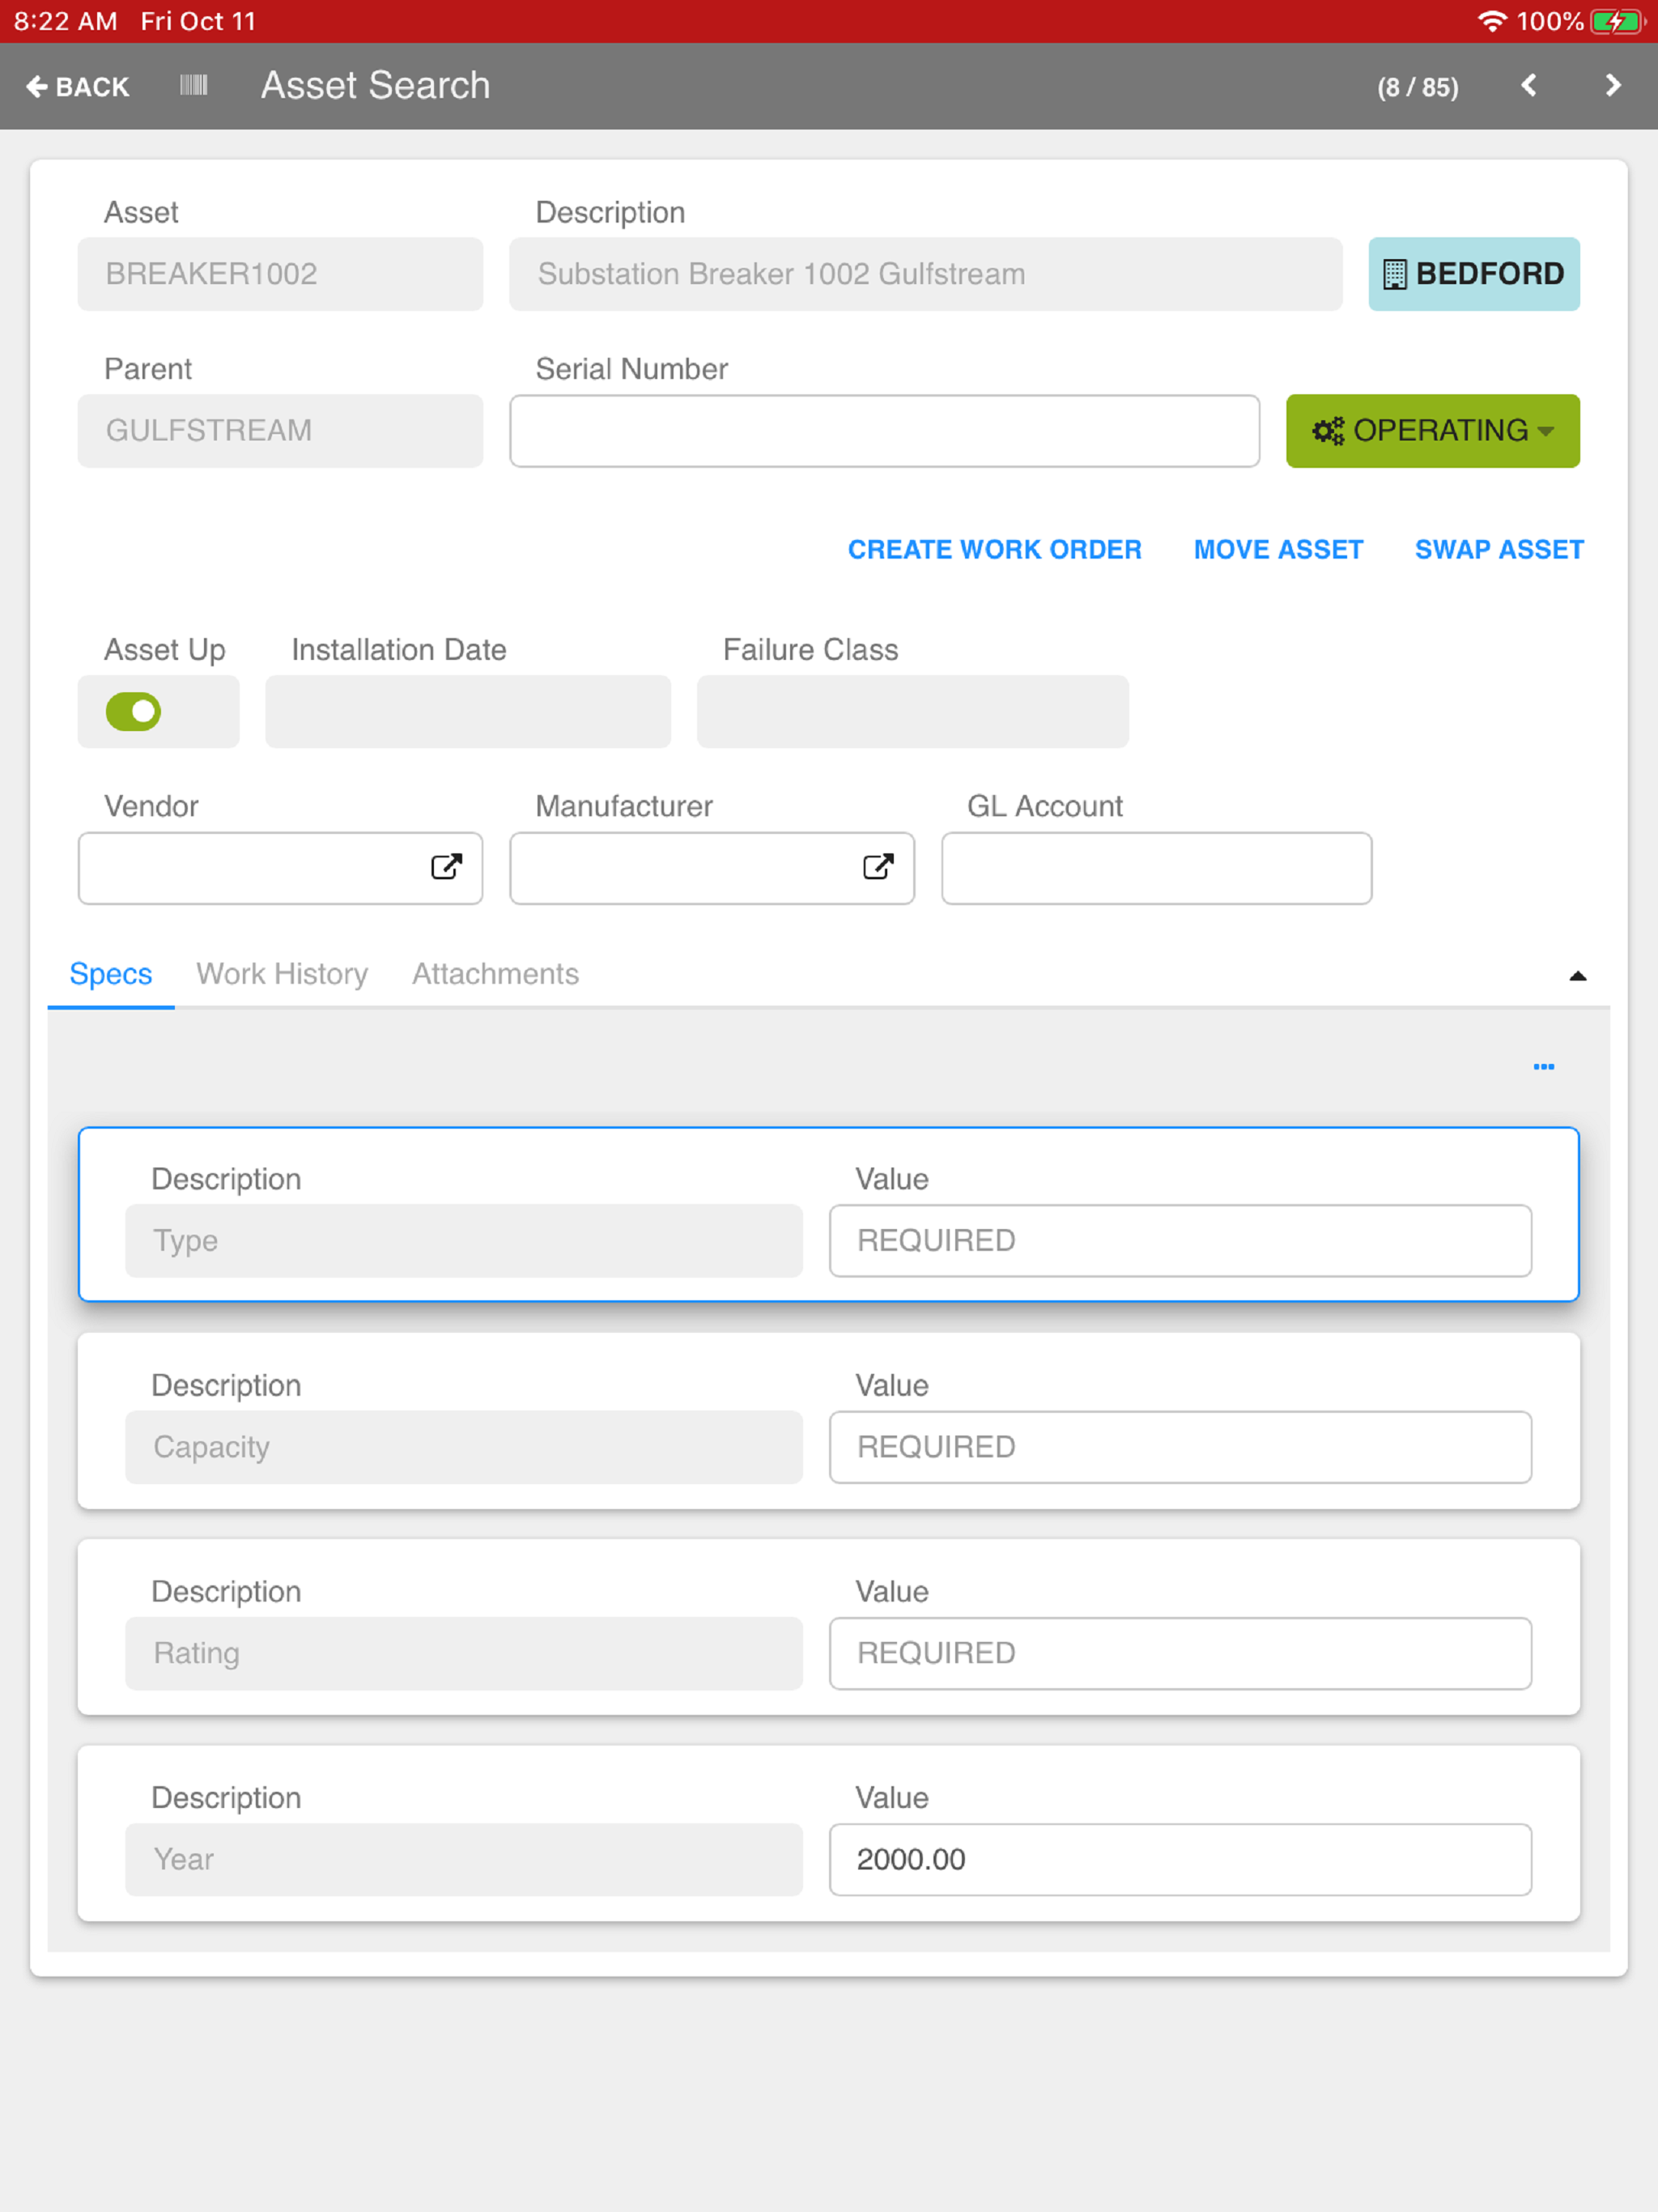
Task: Click the BEDFORD site building button
Action: (1473, 274)
